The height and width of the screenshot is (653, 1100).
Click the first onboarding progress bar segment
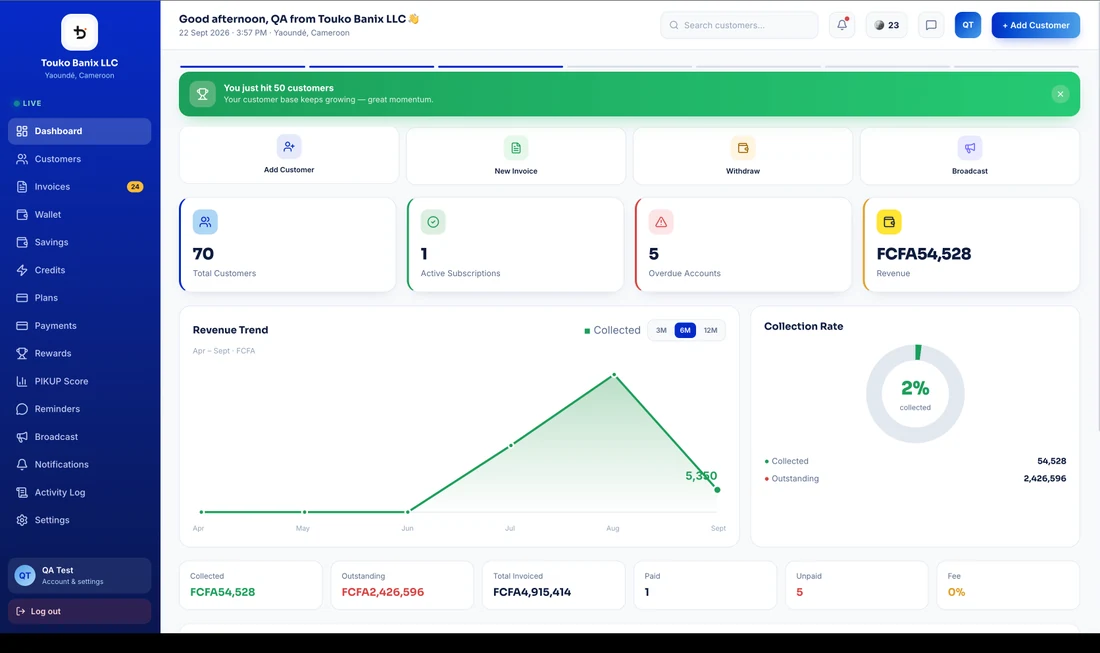pyautogui.click(x=242, y=67)
